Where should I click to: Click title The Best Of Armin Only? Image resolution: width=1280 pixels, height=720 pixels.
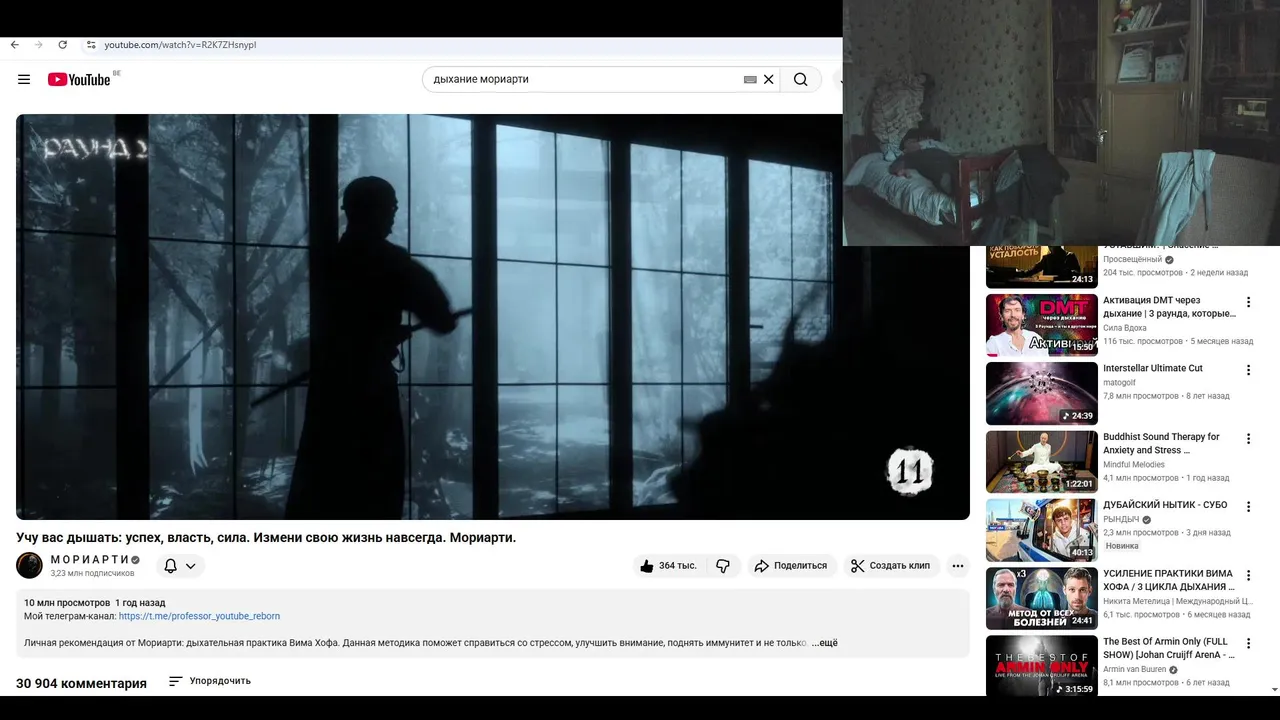click(x=1169, y=648)
